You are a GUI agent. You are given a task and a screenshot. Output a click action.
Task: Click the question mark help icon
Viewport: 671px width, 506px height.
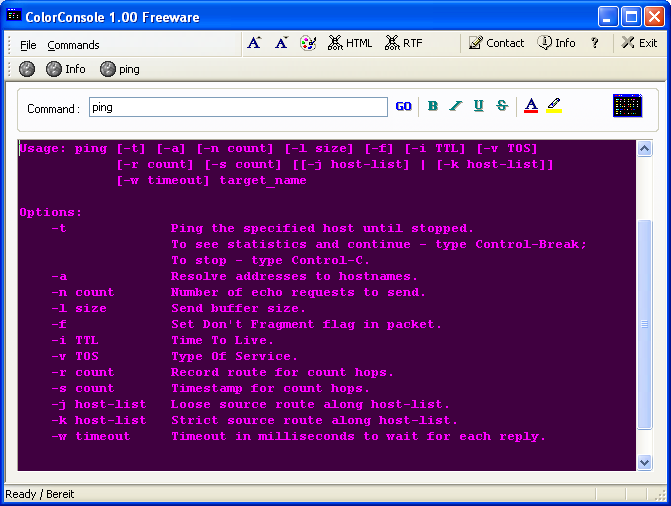594,43
